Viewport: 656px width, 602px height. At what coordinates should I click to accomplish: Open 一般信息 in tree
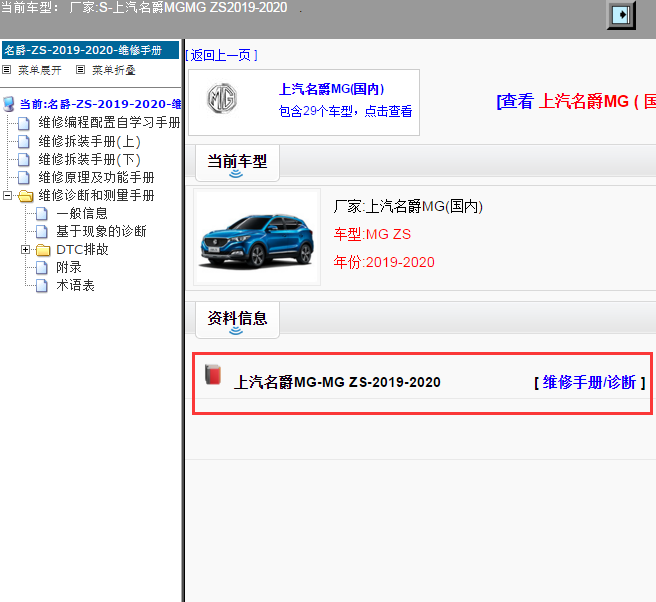click(x=82, y=213)
